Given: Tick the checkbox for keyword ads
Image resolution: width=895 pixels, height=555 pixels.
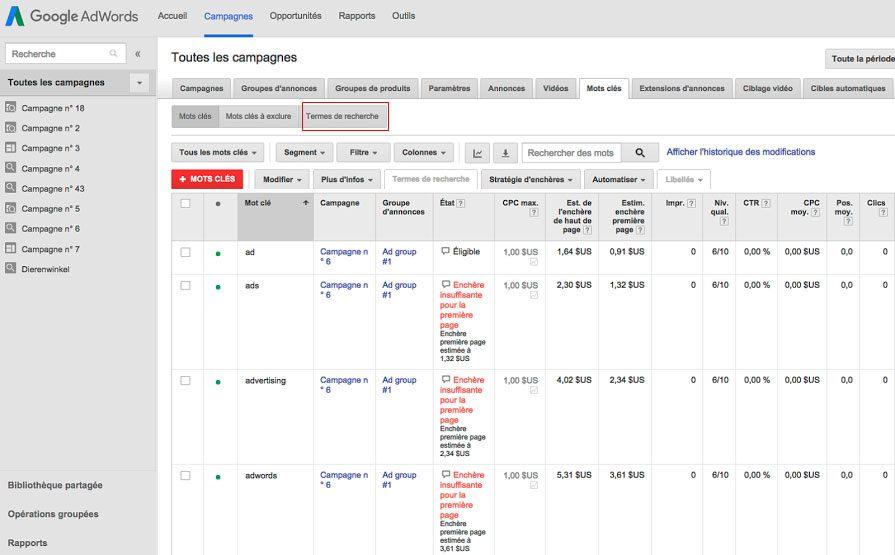Looking at the screenshot, I should [186, 285].
